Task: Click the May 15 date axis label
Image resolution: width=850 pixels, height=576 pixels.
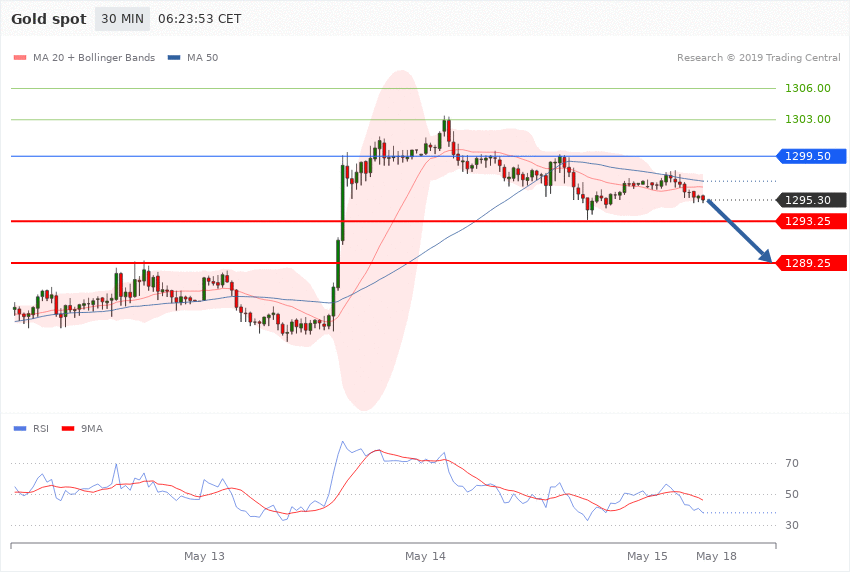Action: click(647, 556)
